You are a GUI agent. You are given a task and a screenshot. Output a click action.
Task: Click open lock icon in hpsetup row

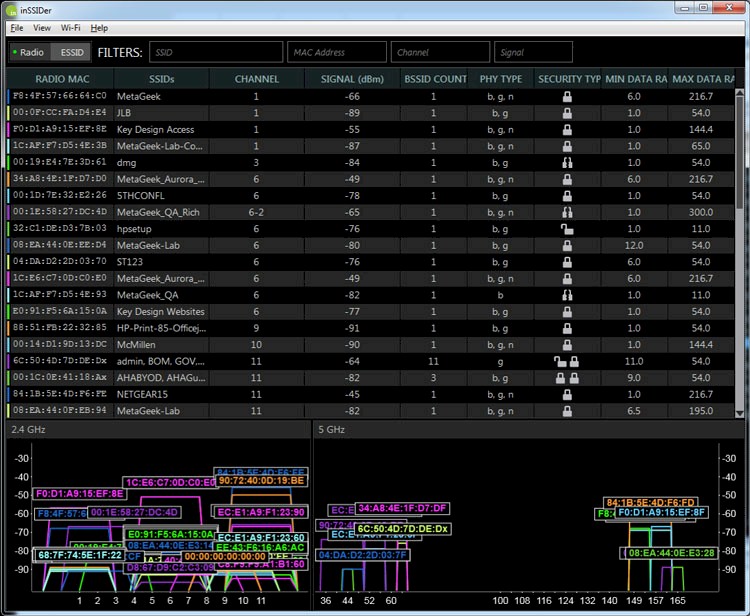tap(567, 229)
